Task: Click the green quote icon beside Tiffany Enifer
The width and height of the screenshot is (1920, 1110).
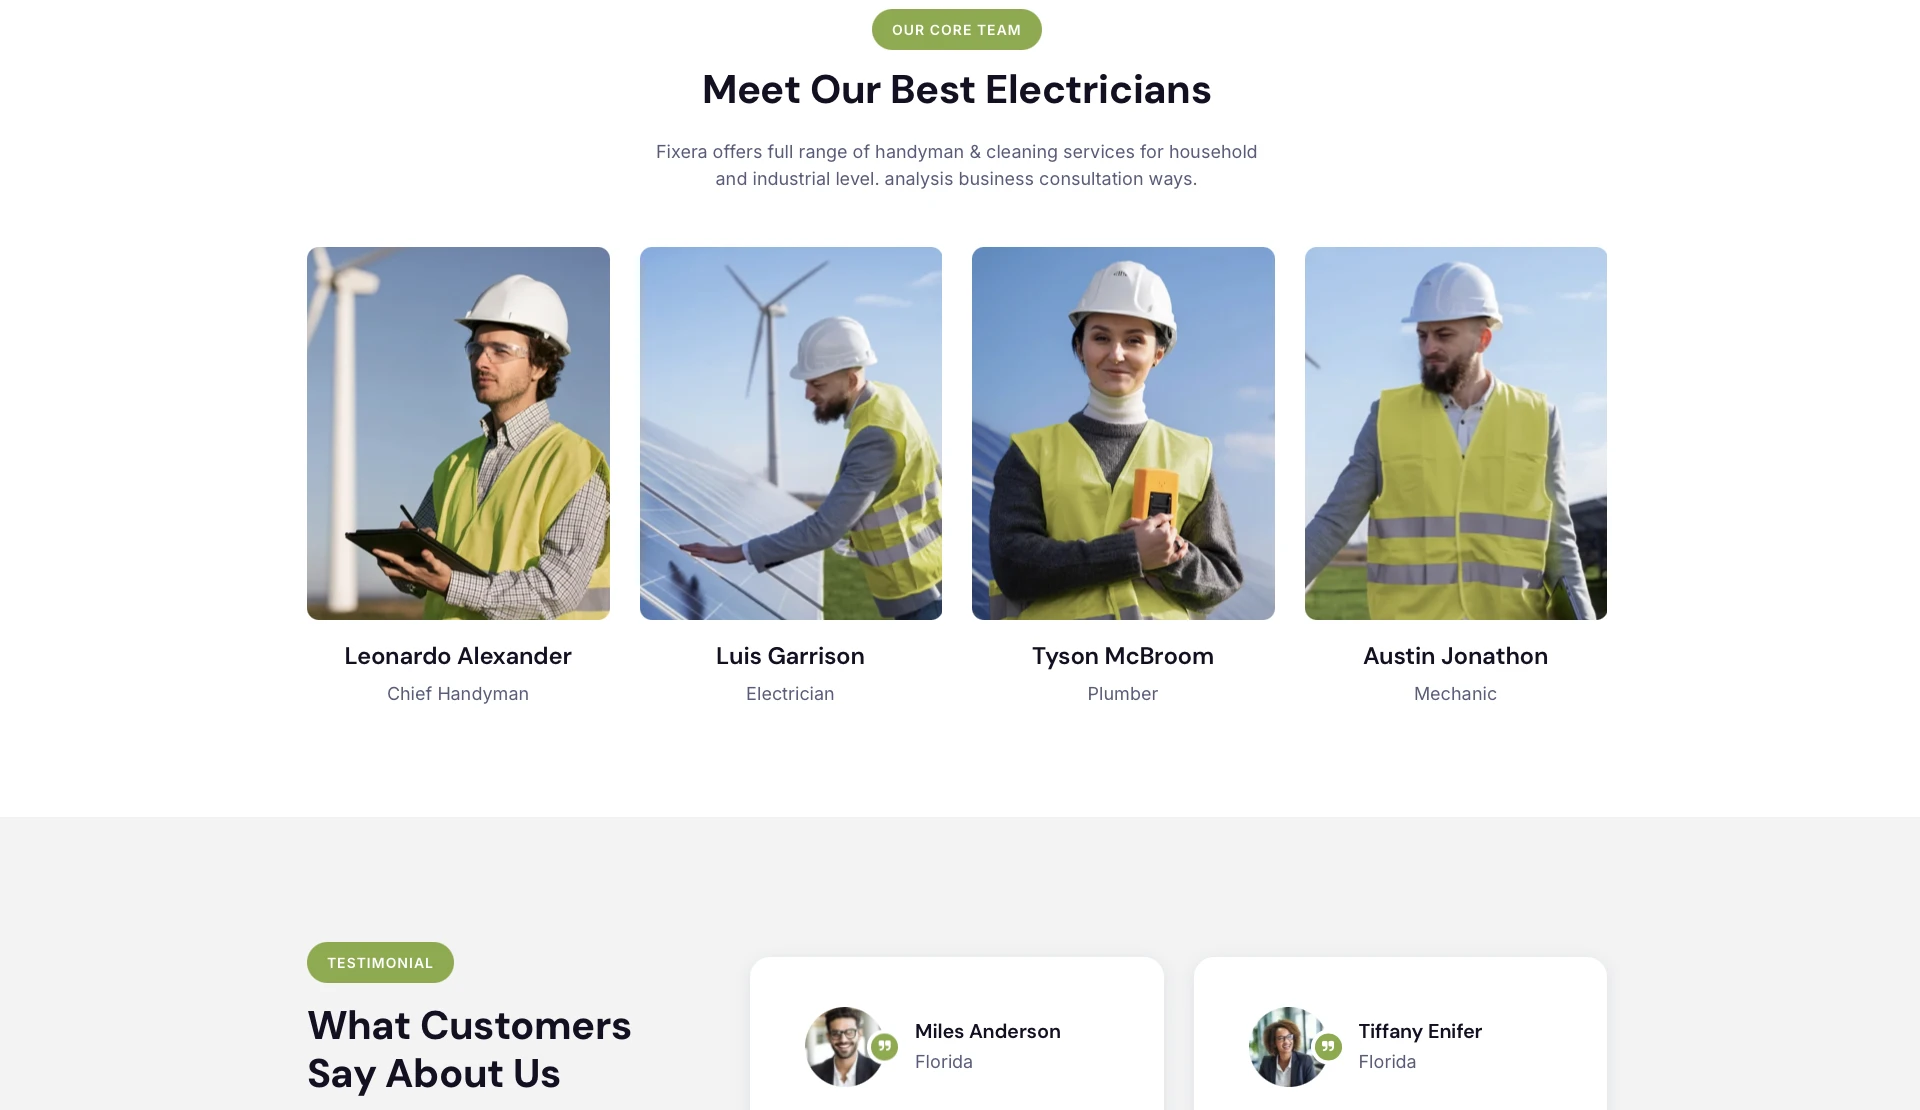Action: tap(1328, 1047)
